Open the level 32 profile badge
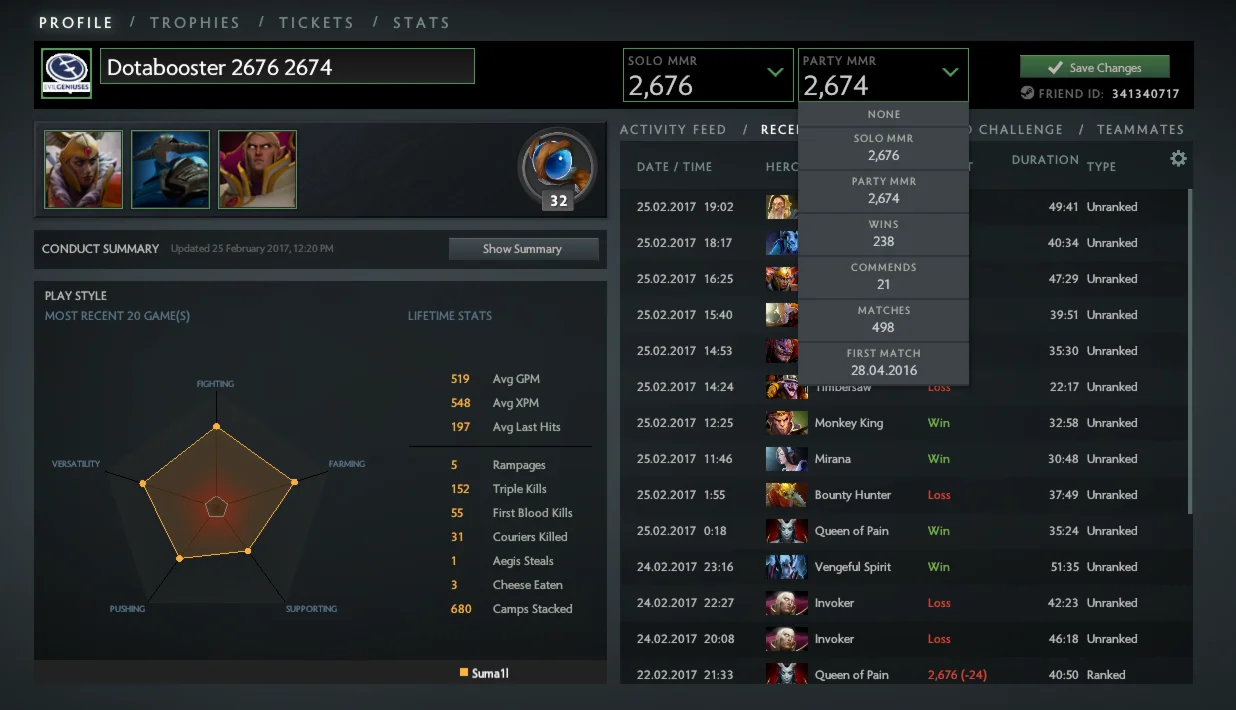Viewport: 1236px width, 710px height. click(x=558, y=168)
